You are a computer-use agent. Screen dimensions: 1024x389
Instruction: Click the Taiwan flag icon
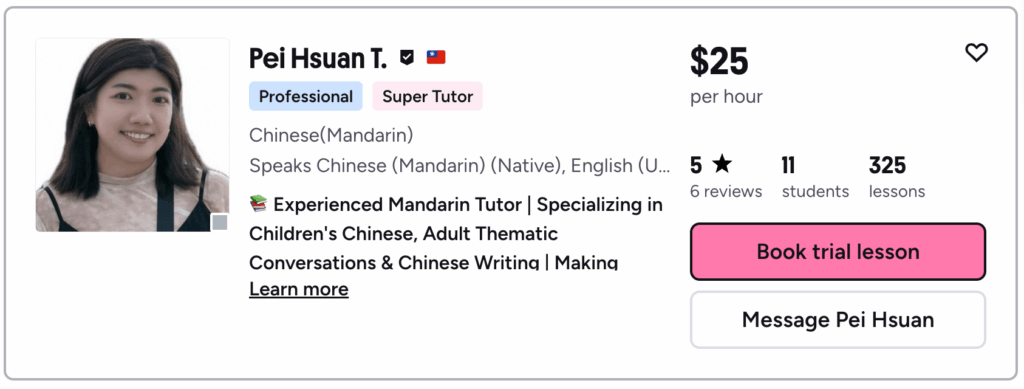[436, 57]
